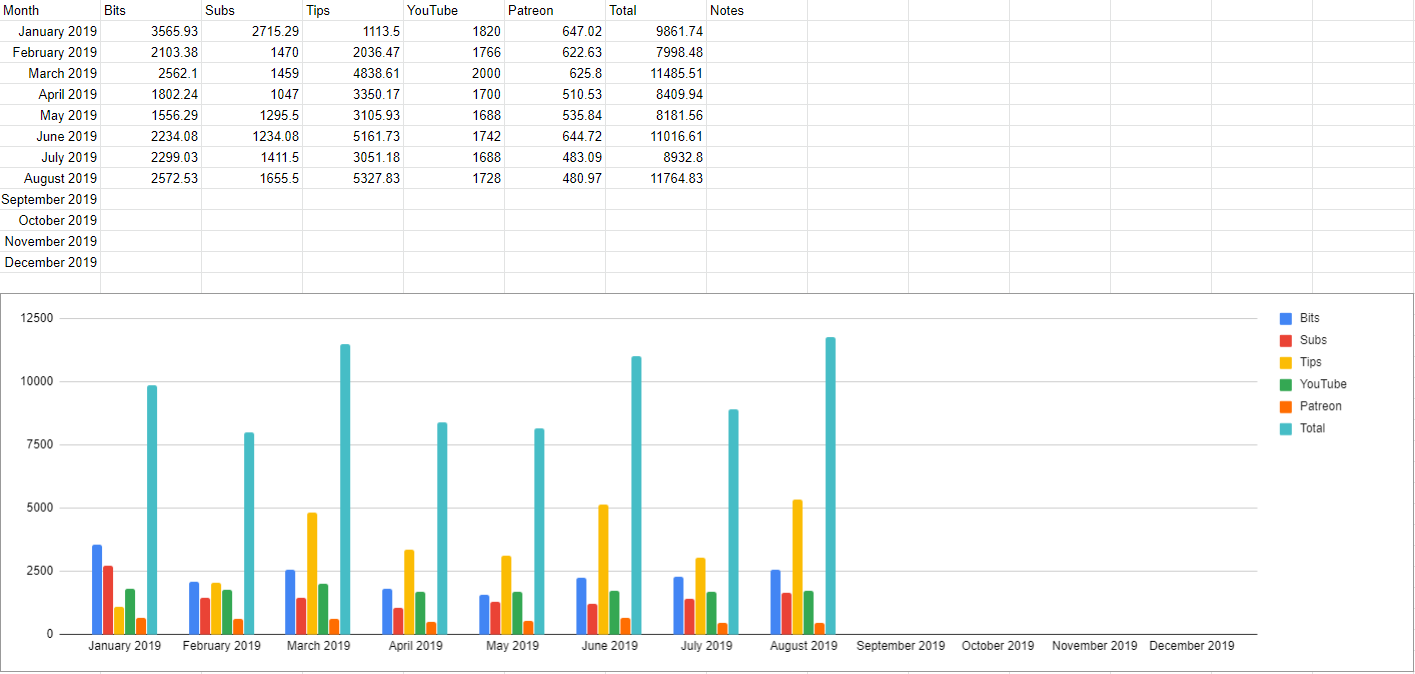Image resolution: width=1415 pixels, height=674 pixels.
Task: Select the Month header cell
Action: pyautogui.click(x=50, y=10)
